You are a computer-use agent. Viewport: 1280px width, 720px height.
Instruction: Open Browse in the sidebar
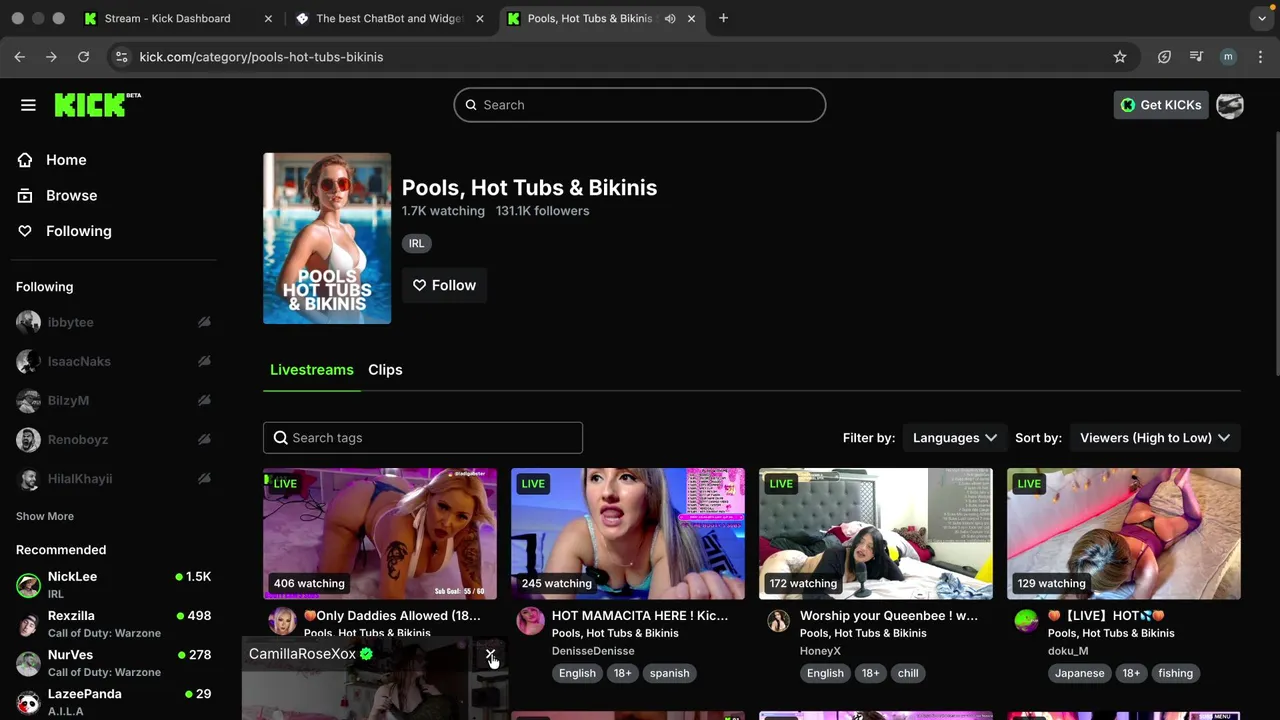pos(71,195)
